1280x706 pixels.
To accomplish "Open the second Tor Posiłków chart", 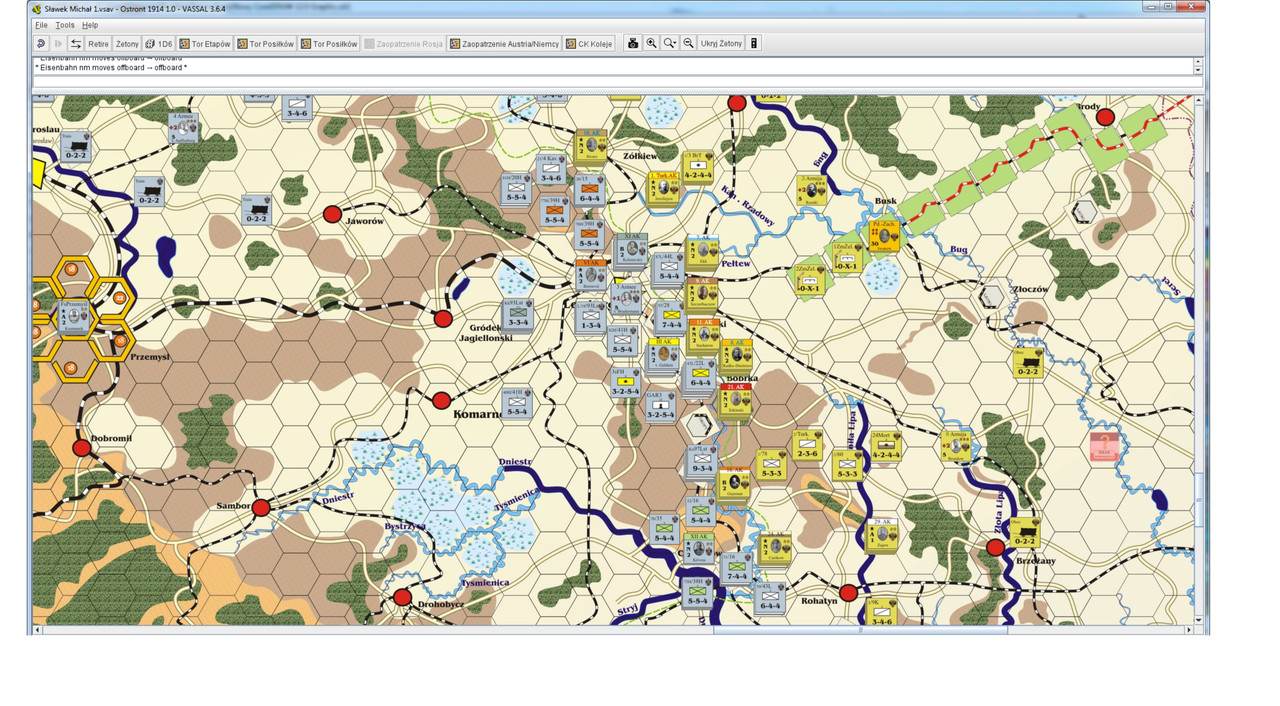I will coord(329,44).
